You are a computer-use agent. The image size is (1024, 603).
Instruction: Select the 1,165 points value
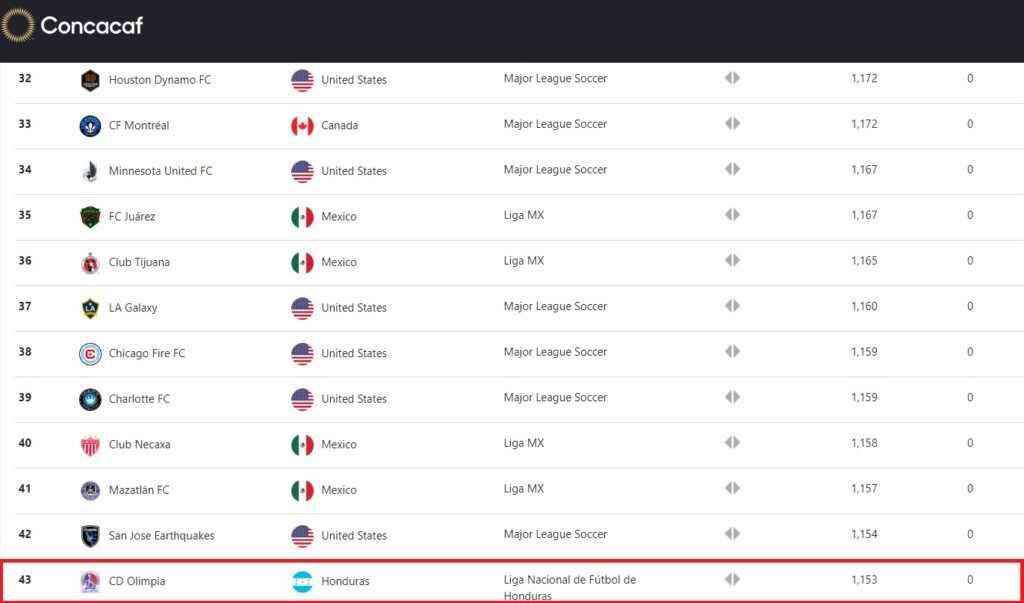pos(864,261)
